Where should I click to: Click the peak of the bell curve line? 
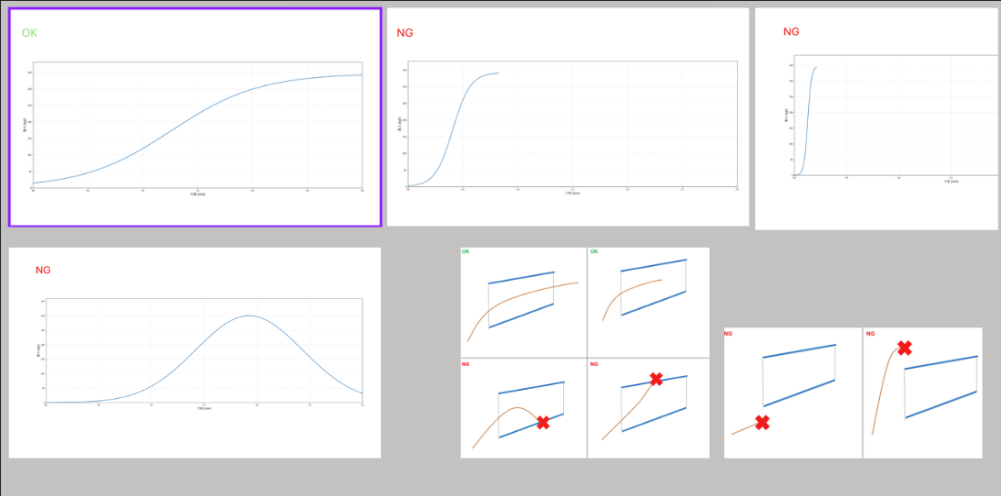click(248, 316)
